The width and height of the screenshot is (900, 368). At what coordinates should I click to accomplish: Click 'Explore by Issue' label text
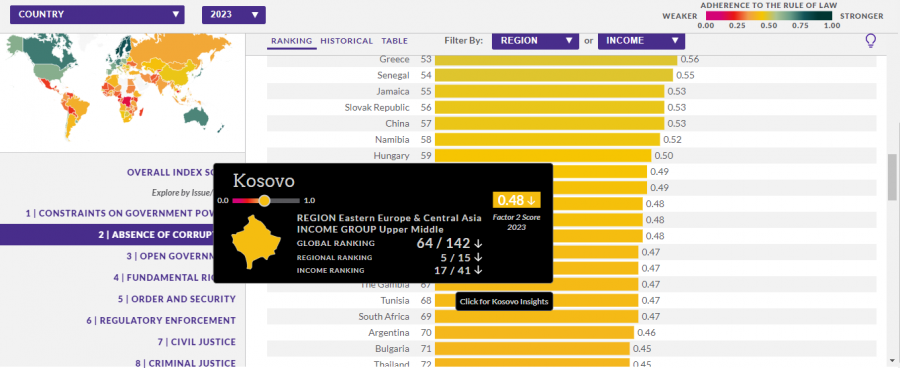click(183, 193)
